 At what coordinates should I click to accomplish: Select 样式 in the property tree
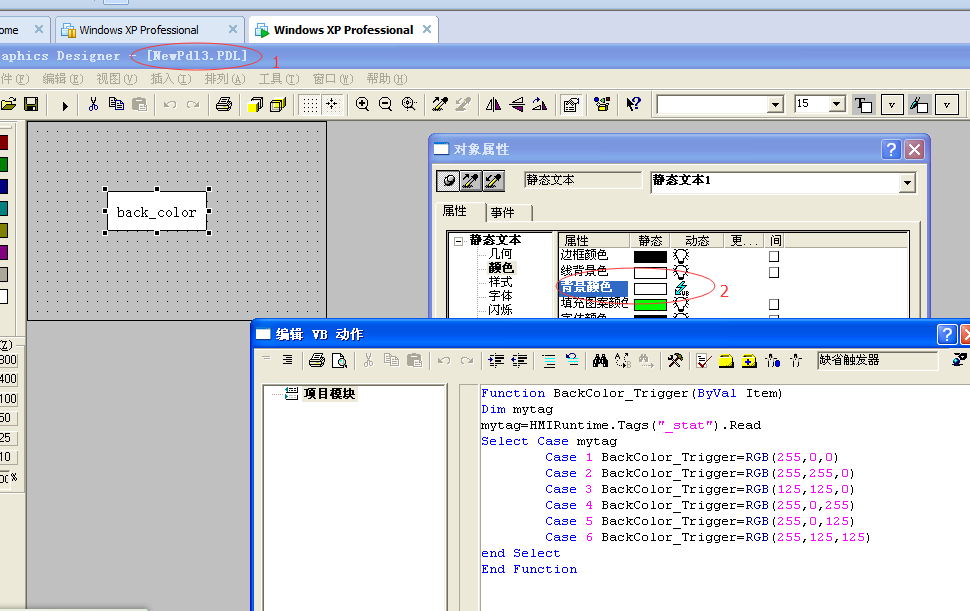pos(500,282)
